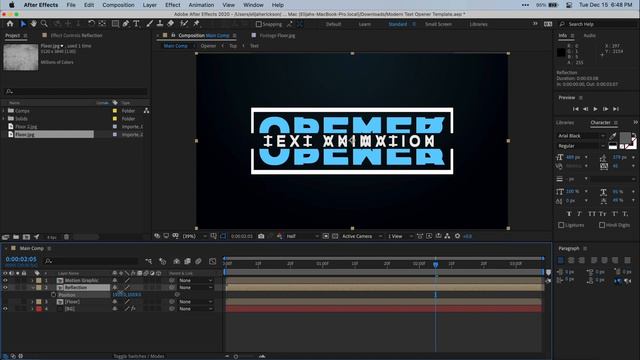The width and height of the screenshot is (640, 360).
Task: Create a new composition from Project panel
Action: 26,237
